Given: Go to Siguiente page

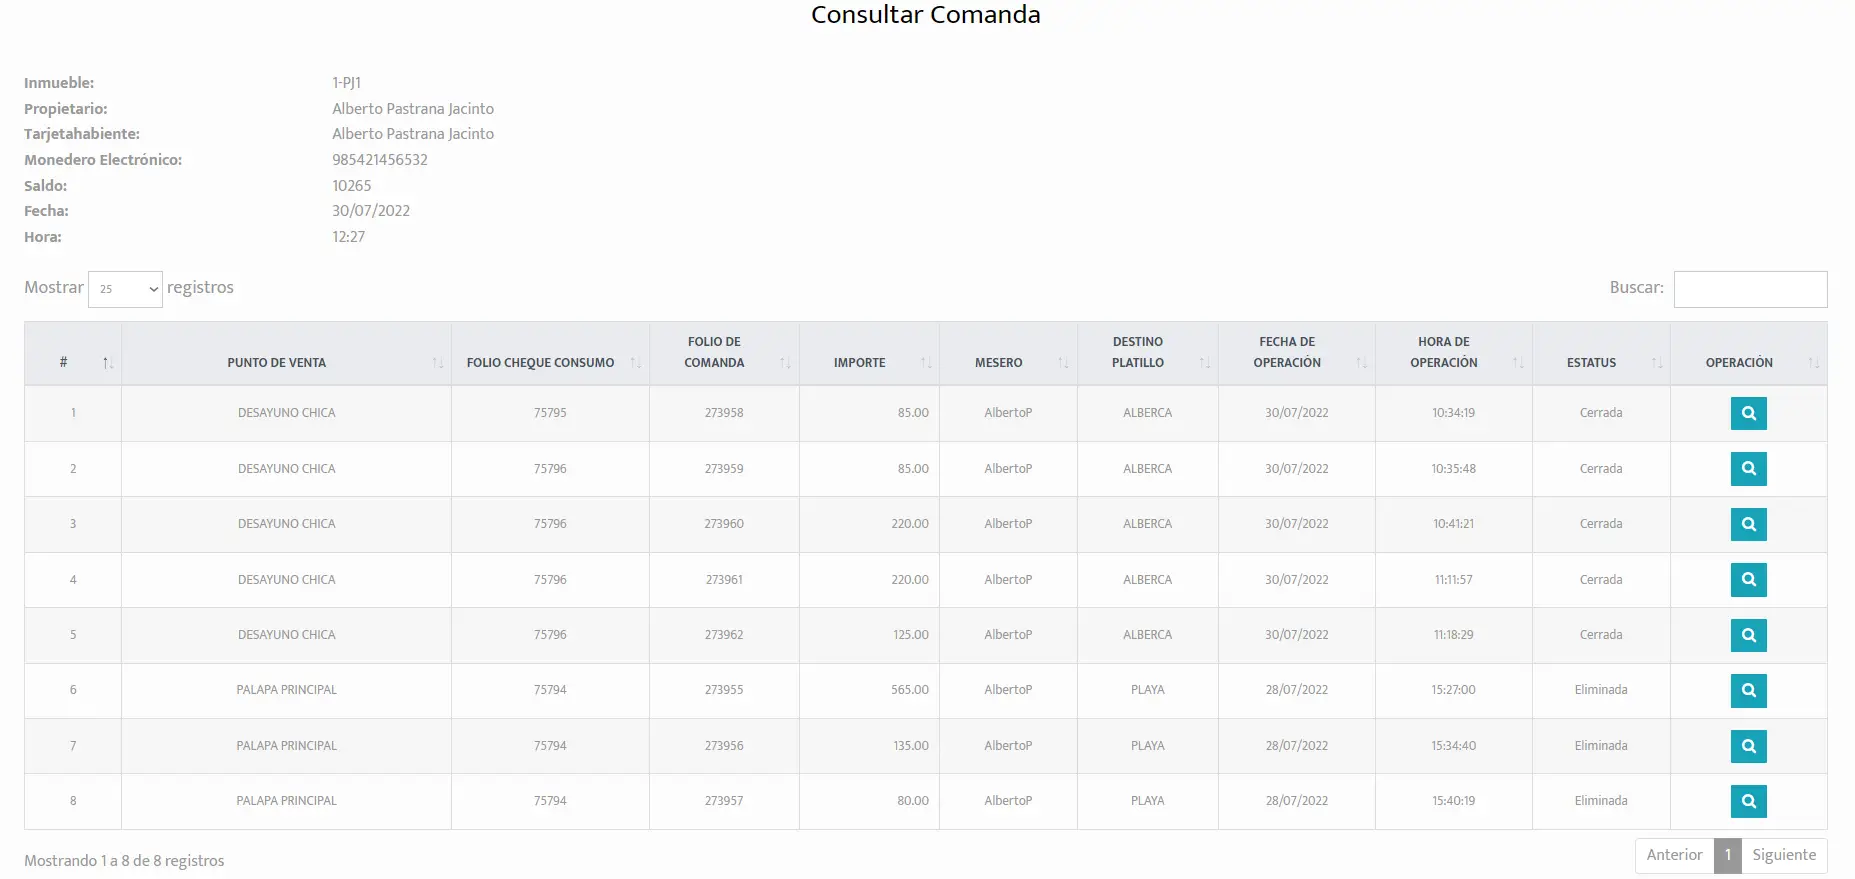Looking at the screenshot, I should [x=1784, y=855].
